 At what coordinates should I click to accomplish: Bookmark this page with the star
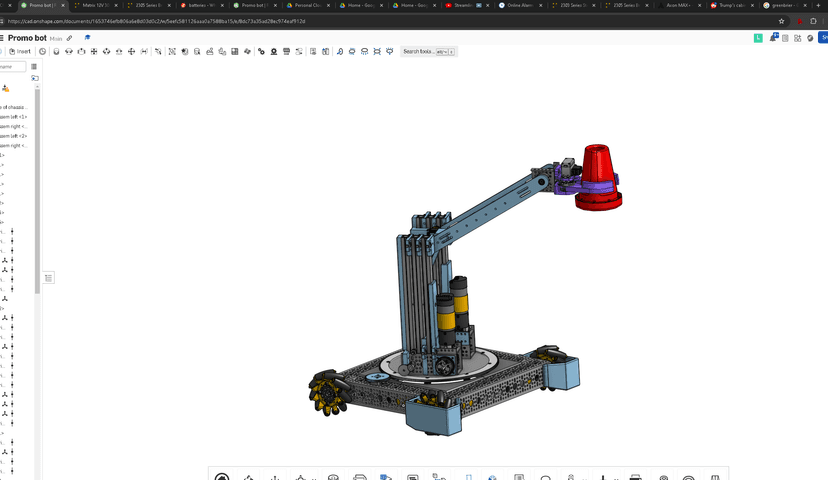coord(782,21)
